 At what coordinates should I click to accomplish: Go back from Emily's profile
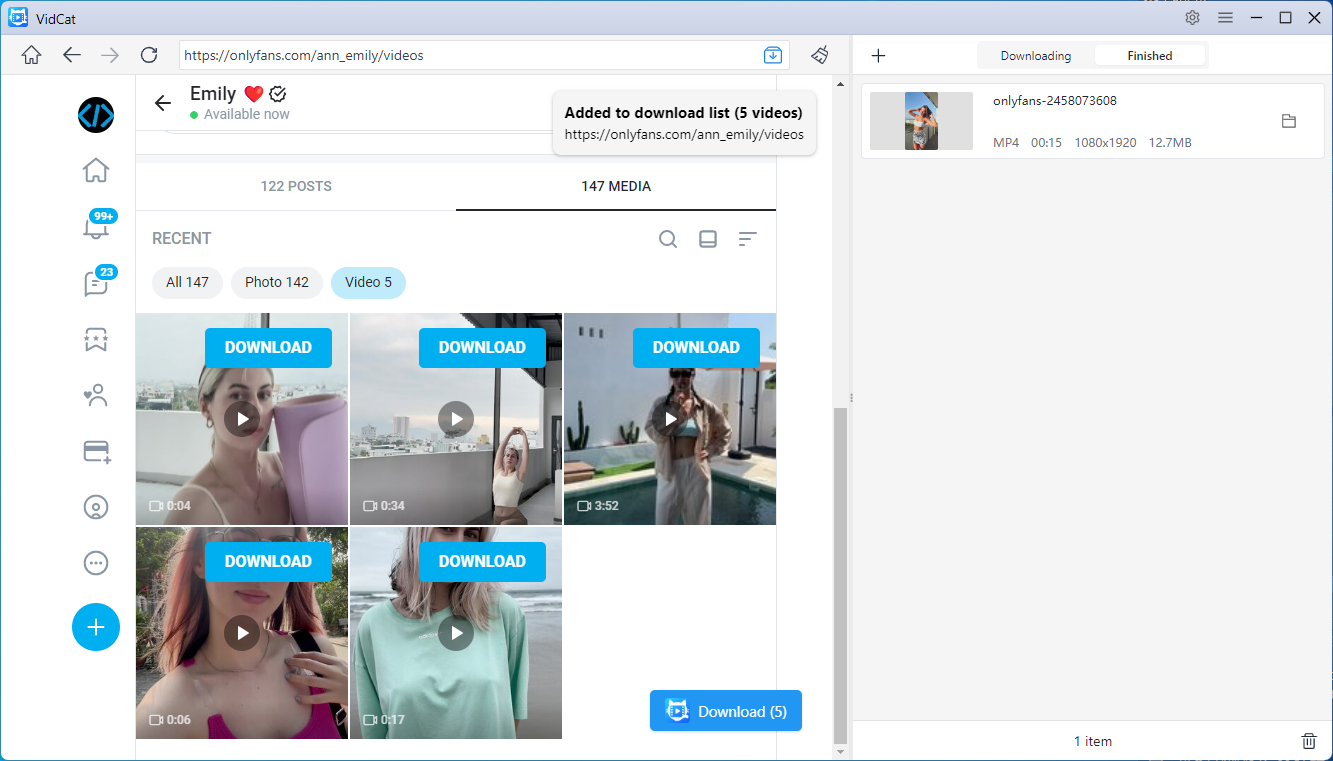(x=163, y=103)
